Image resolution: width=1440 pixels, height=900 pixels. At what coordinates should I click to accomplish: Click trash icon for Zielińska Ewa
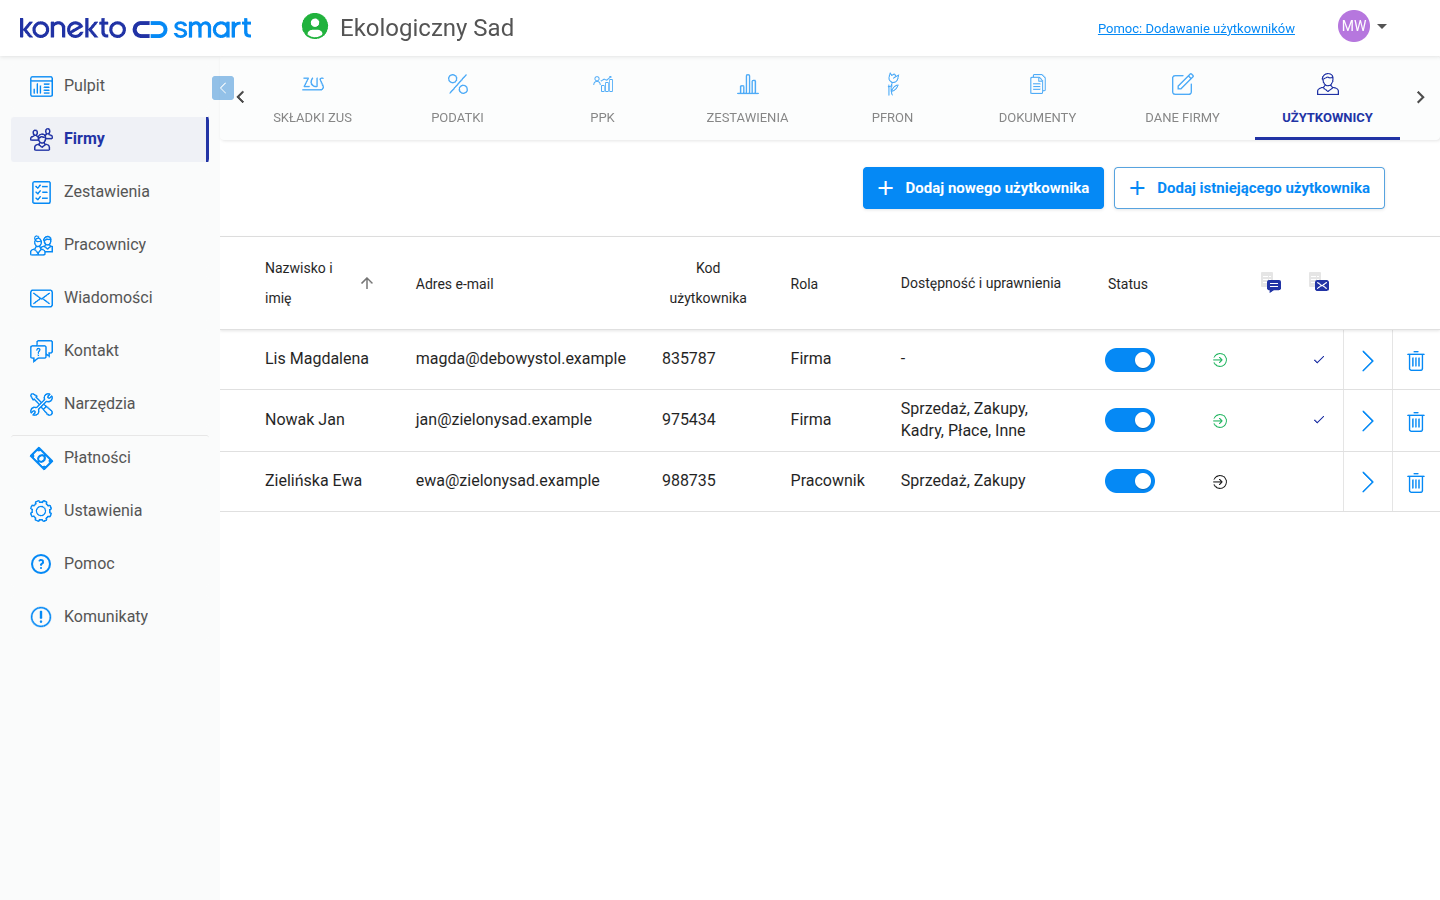(x=1415, y=483)
